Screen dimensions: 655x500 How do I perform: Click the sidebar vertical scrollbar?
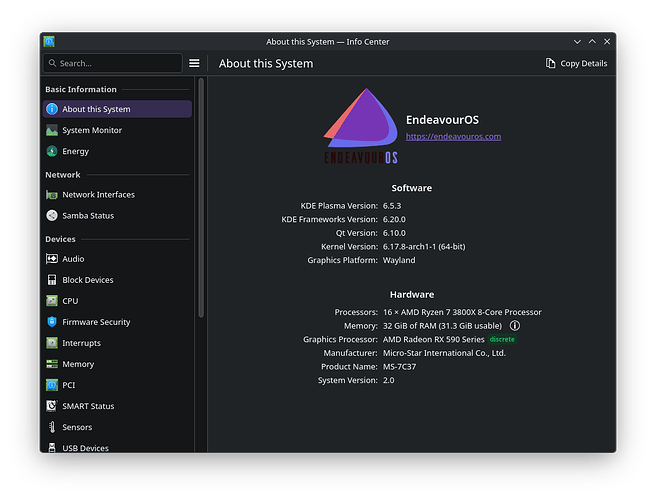200,200
